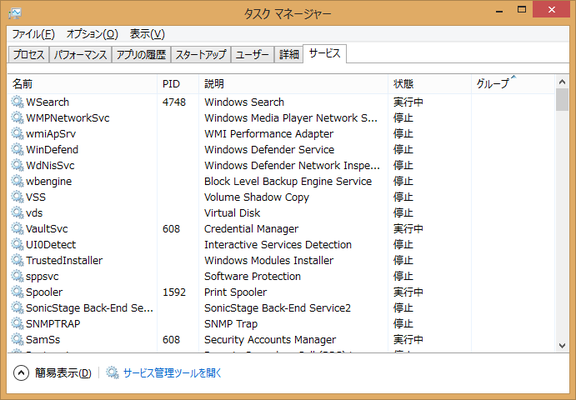Image resolution: width=576 pixels, height=400 pixels.
Task: Click the gear icon beside SamSs
Action: 17,339
